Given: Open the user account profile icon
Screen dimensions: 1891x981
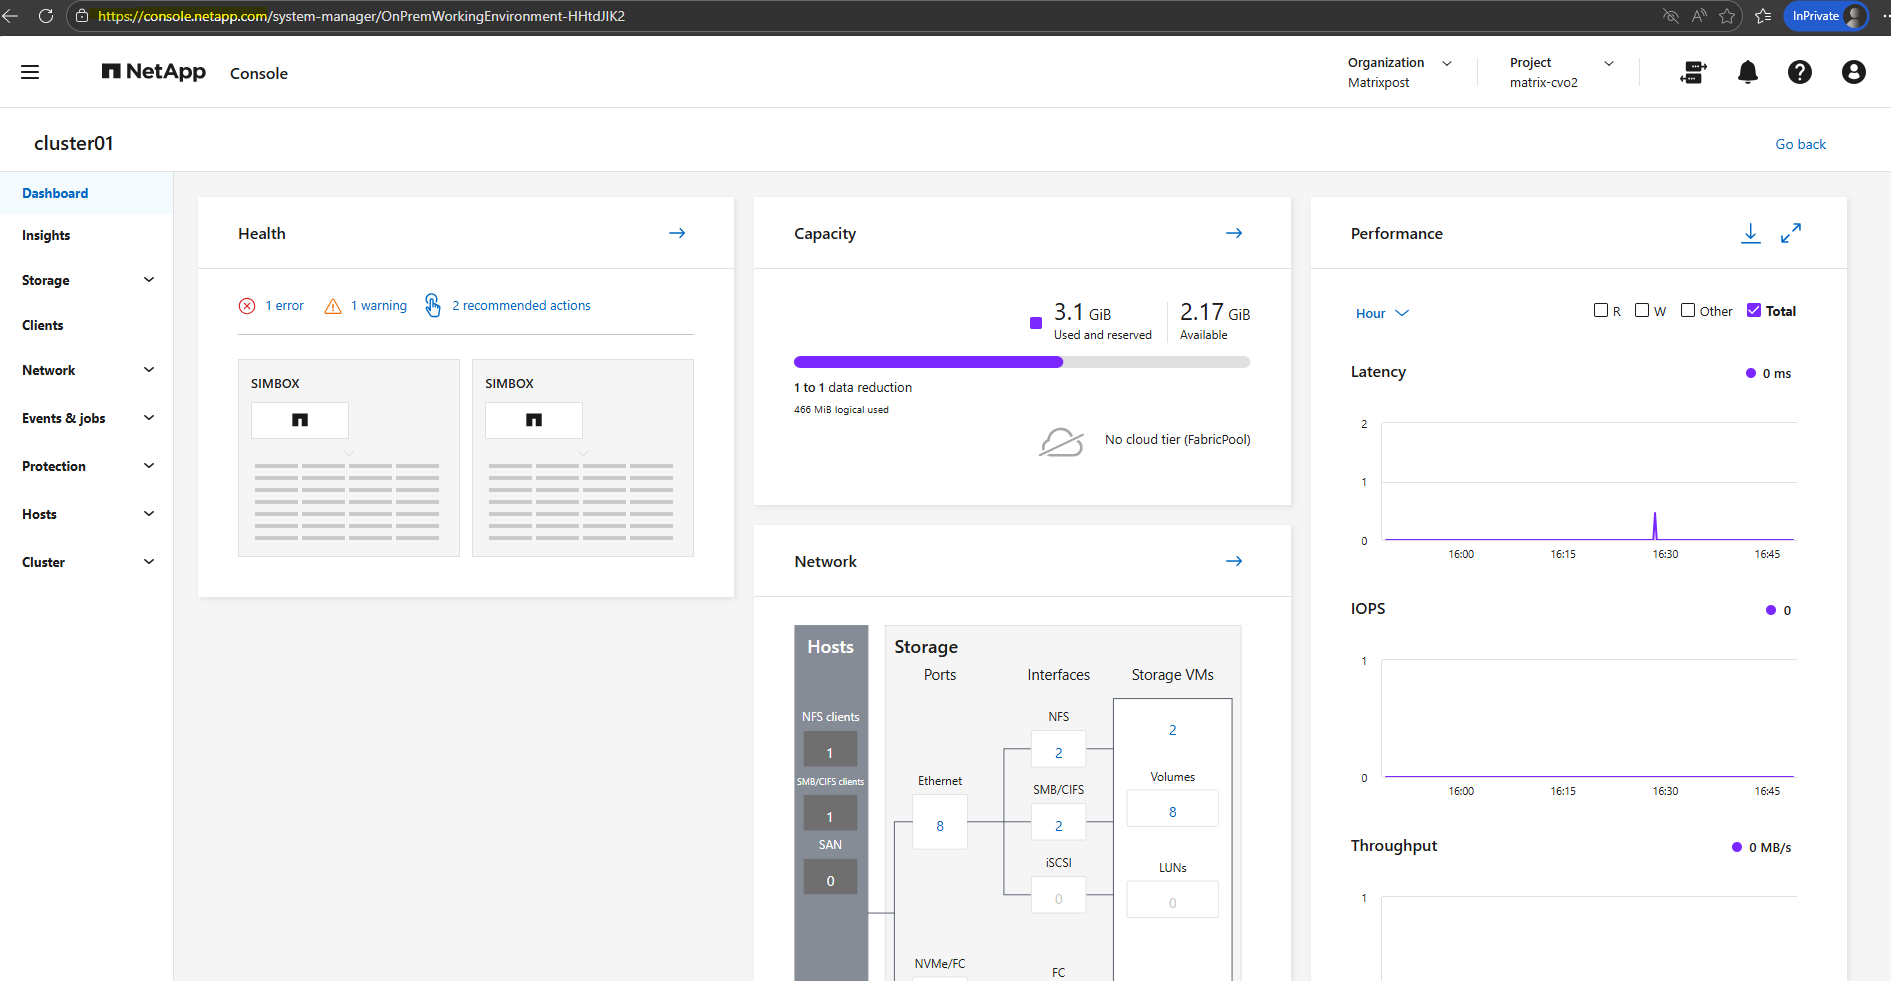Looking at the screenshot, I should coord(1853,72).
